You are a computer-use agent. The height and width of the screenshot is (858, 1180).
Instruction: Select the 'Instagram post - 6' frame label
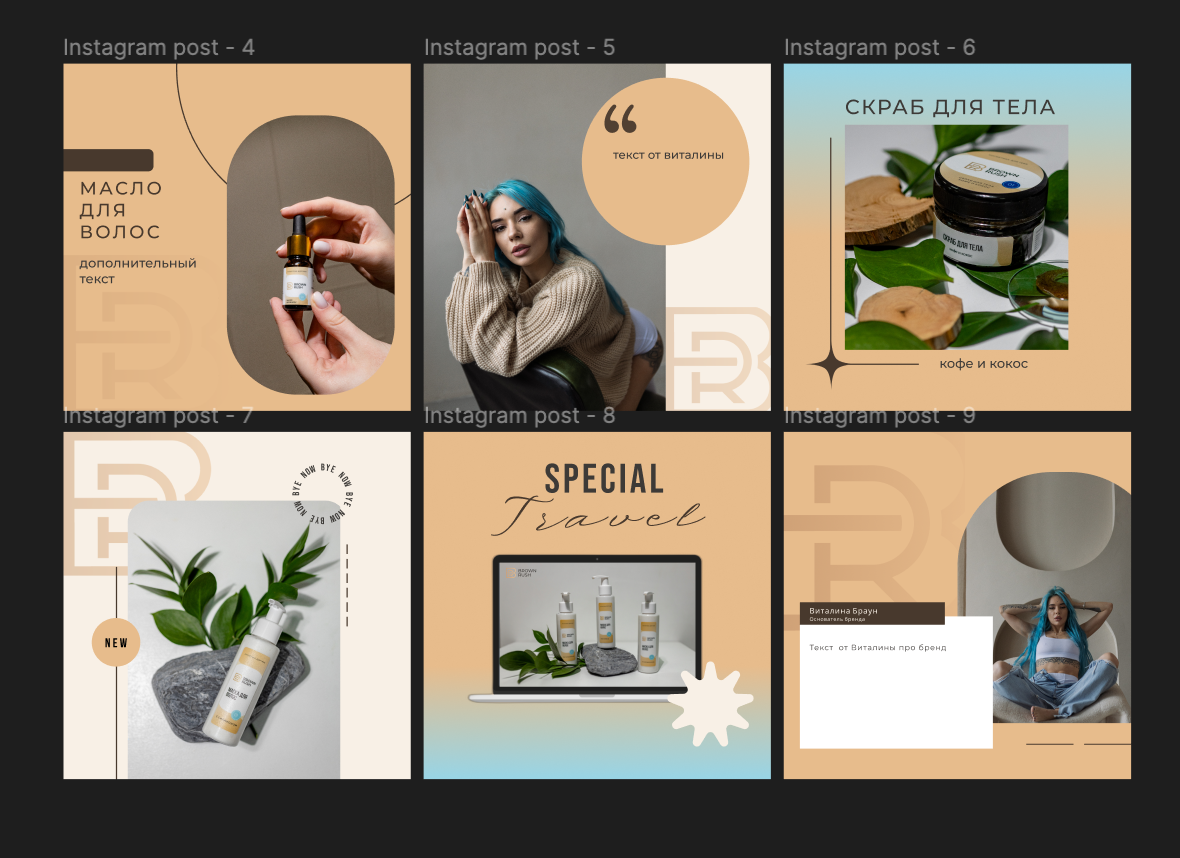coord(880,47)
